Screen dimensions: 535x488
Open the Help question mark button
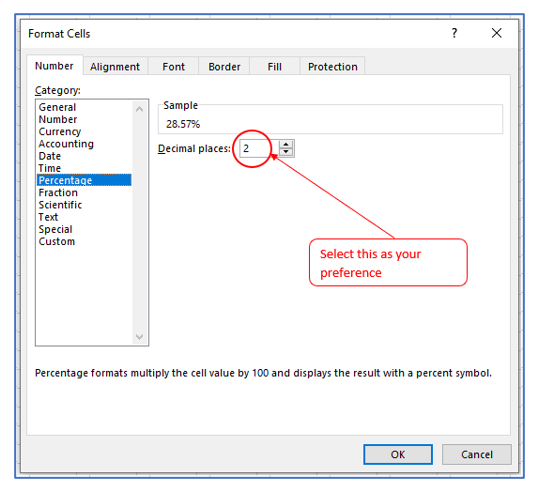click(x=454, y=33)
